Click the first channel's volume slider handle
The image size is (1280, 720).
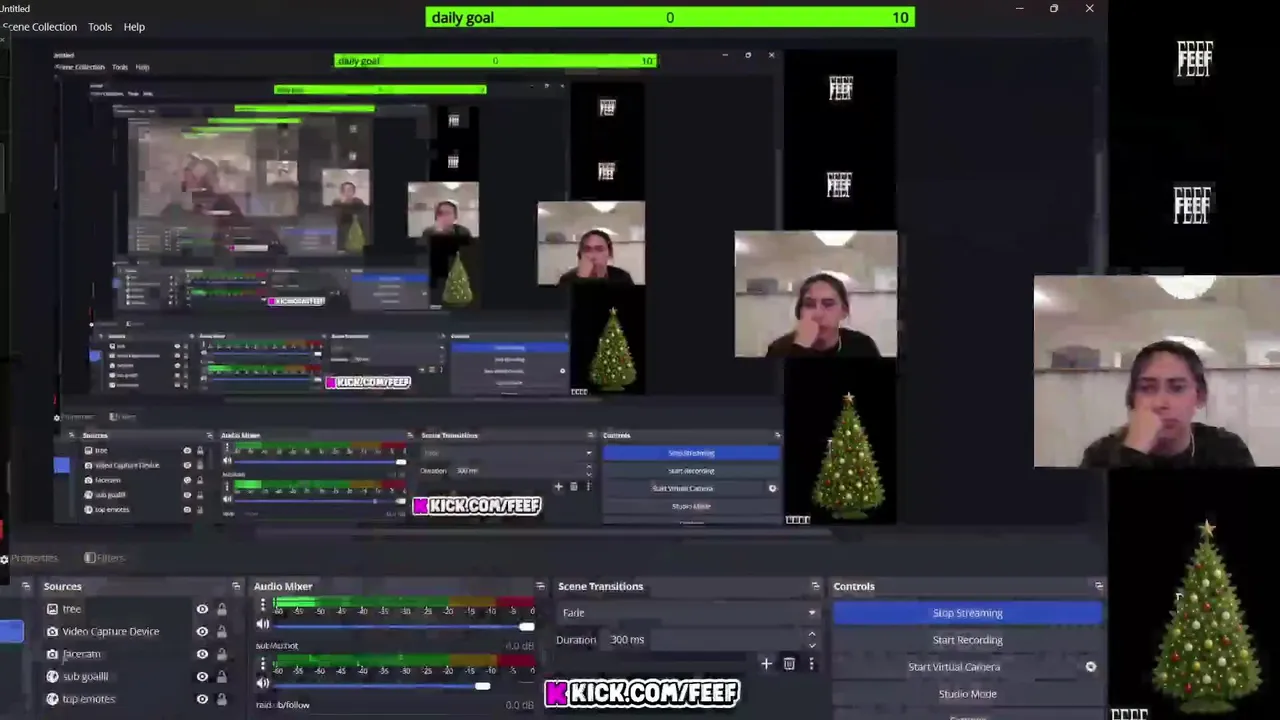(526, 627)
